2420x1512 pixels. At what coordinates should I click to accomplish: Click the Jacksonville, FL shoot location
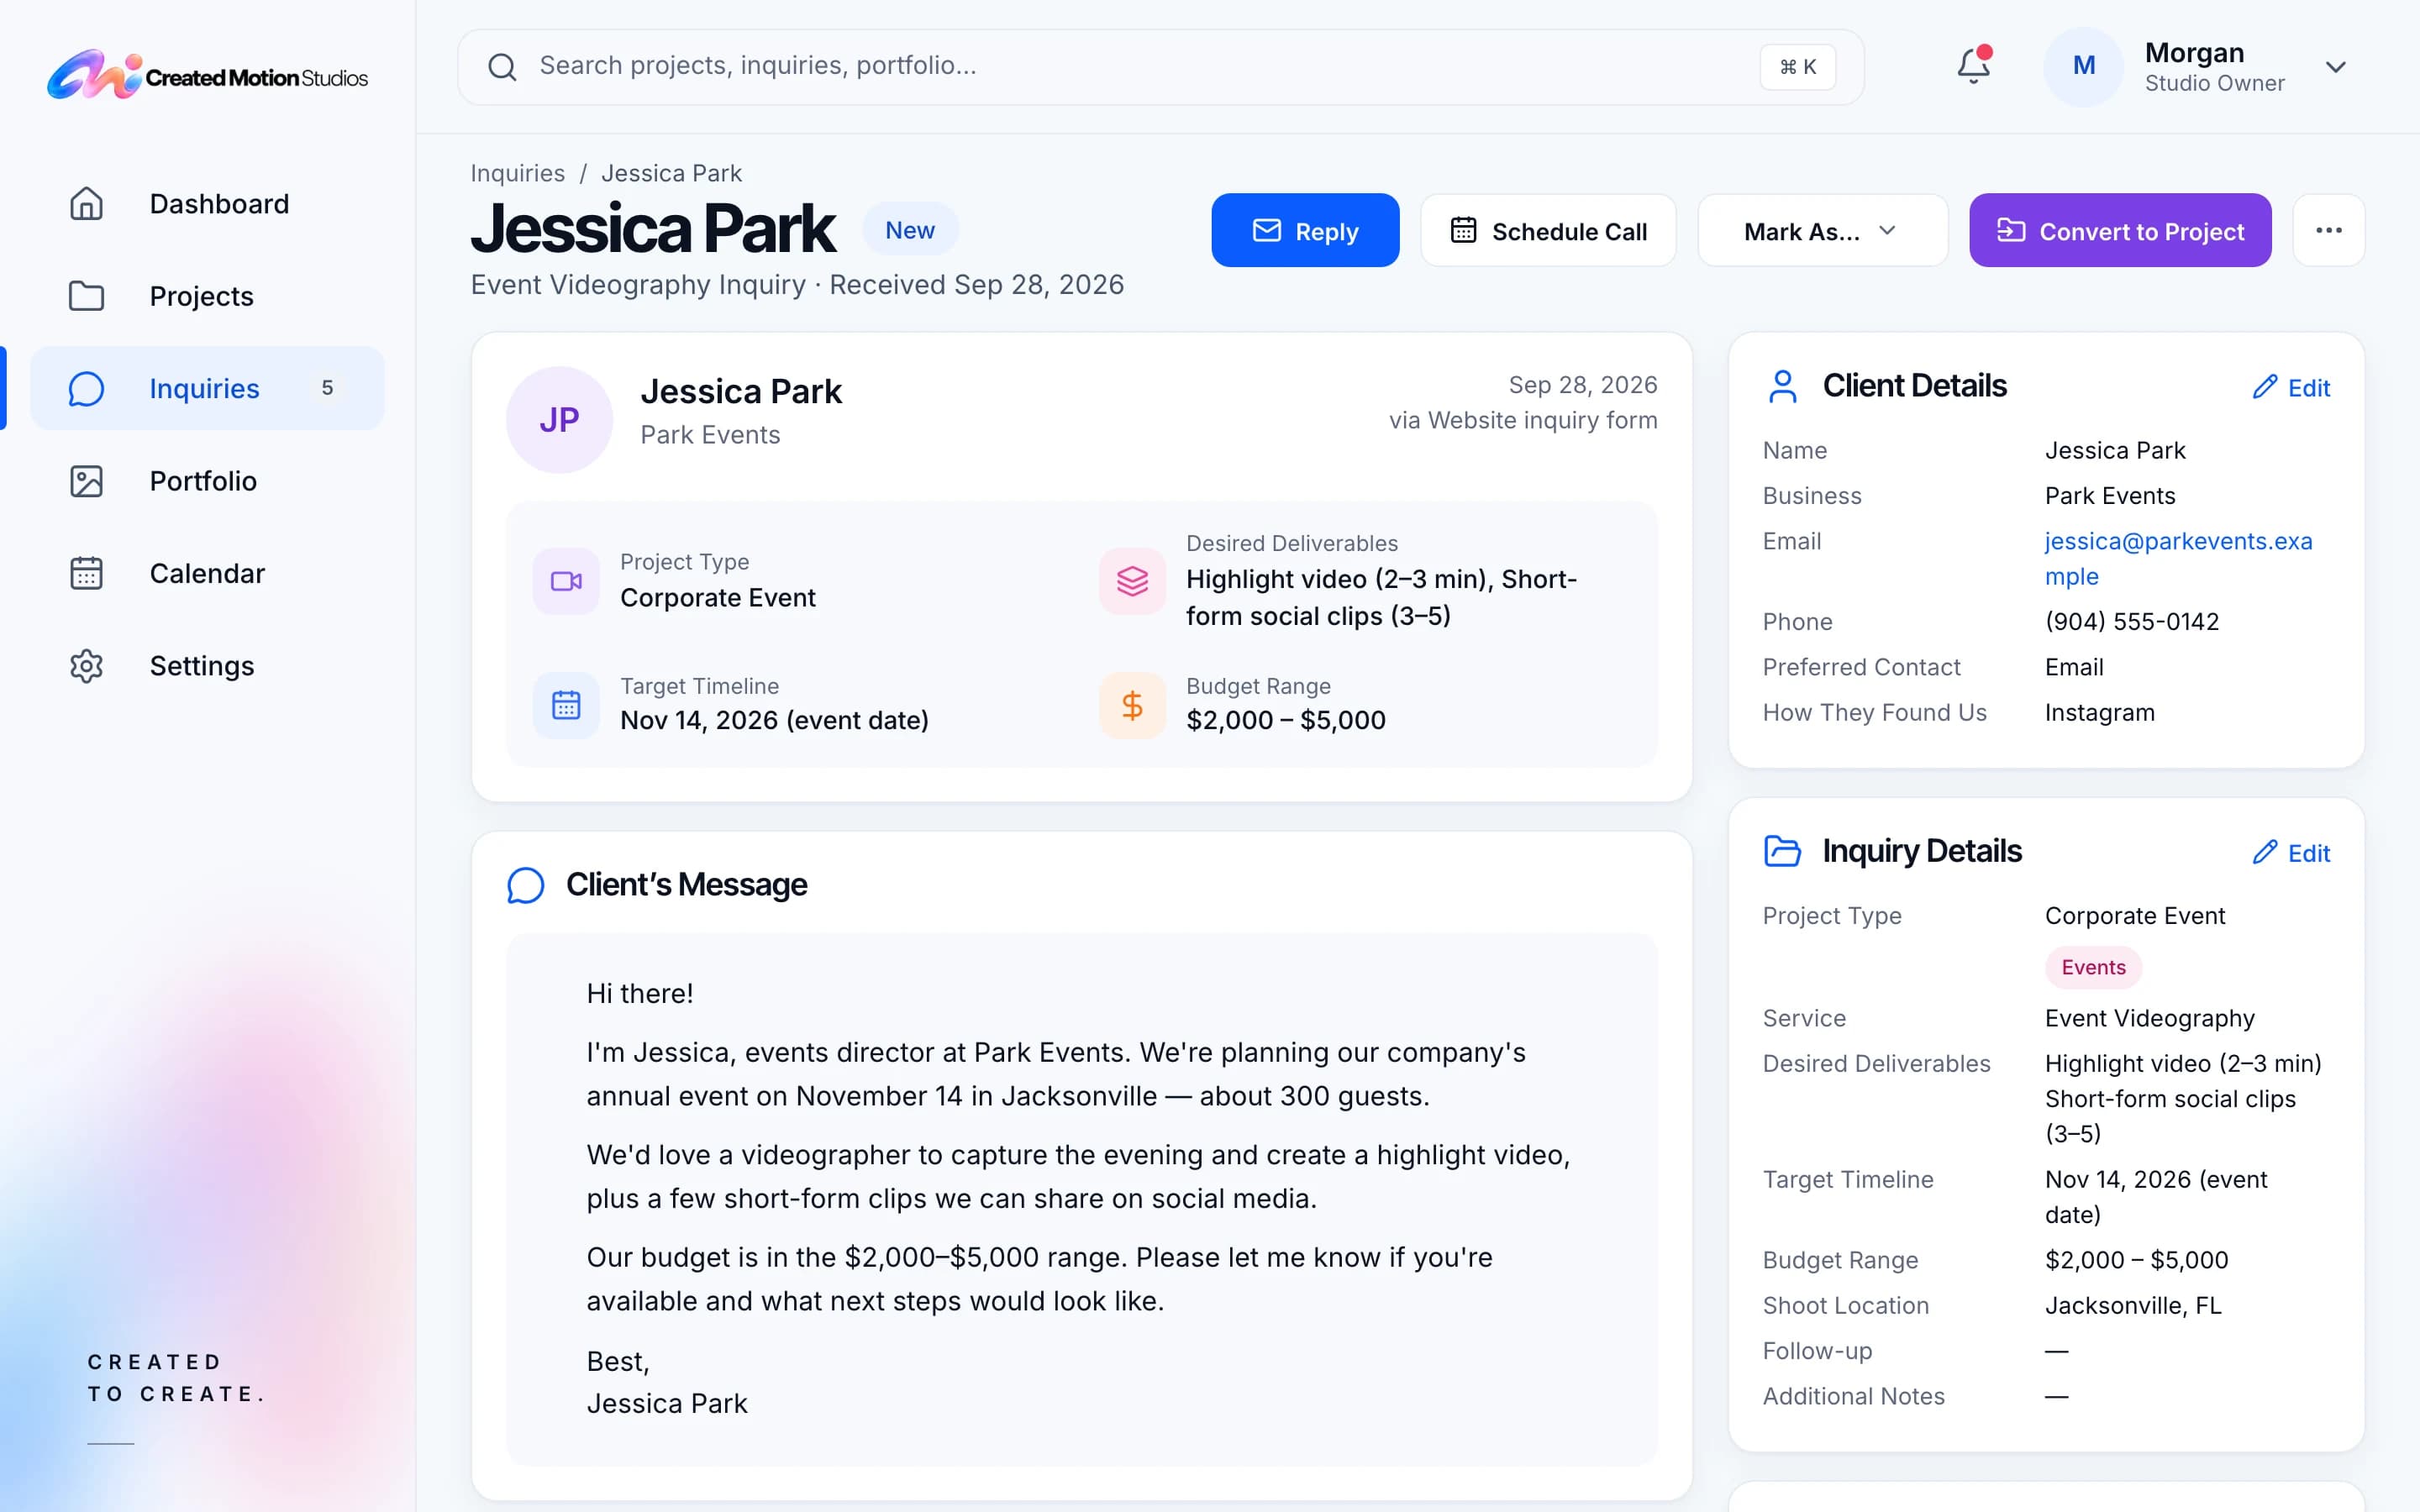click(x=2133, y=1306)
